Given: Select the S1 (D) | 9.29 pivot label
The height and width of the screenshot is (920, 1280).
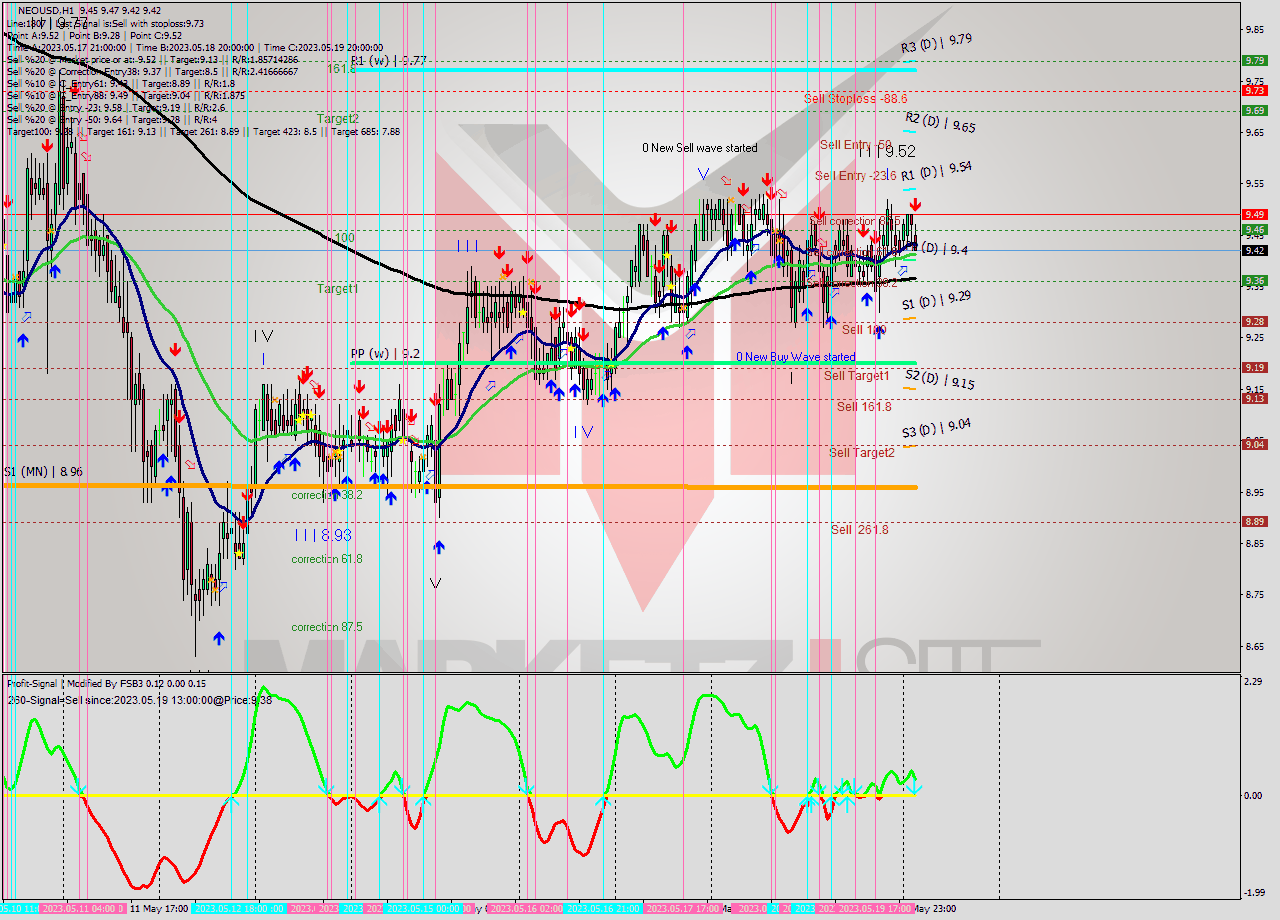Looking at the screenshot, I should coord(936,300).
